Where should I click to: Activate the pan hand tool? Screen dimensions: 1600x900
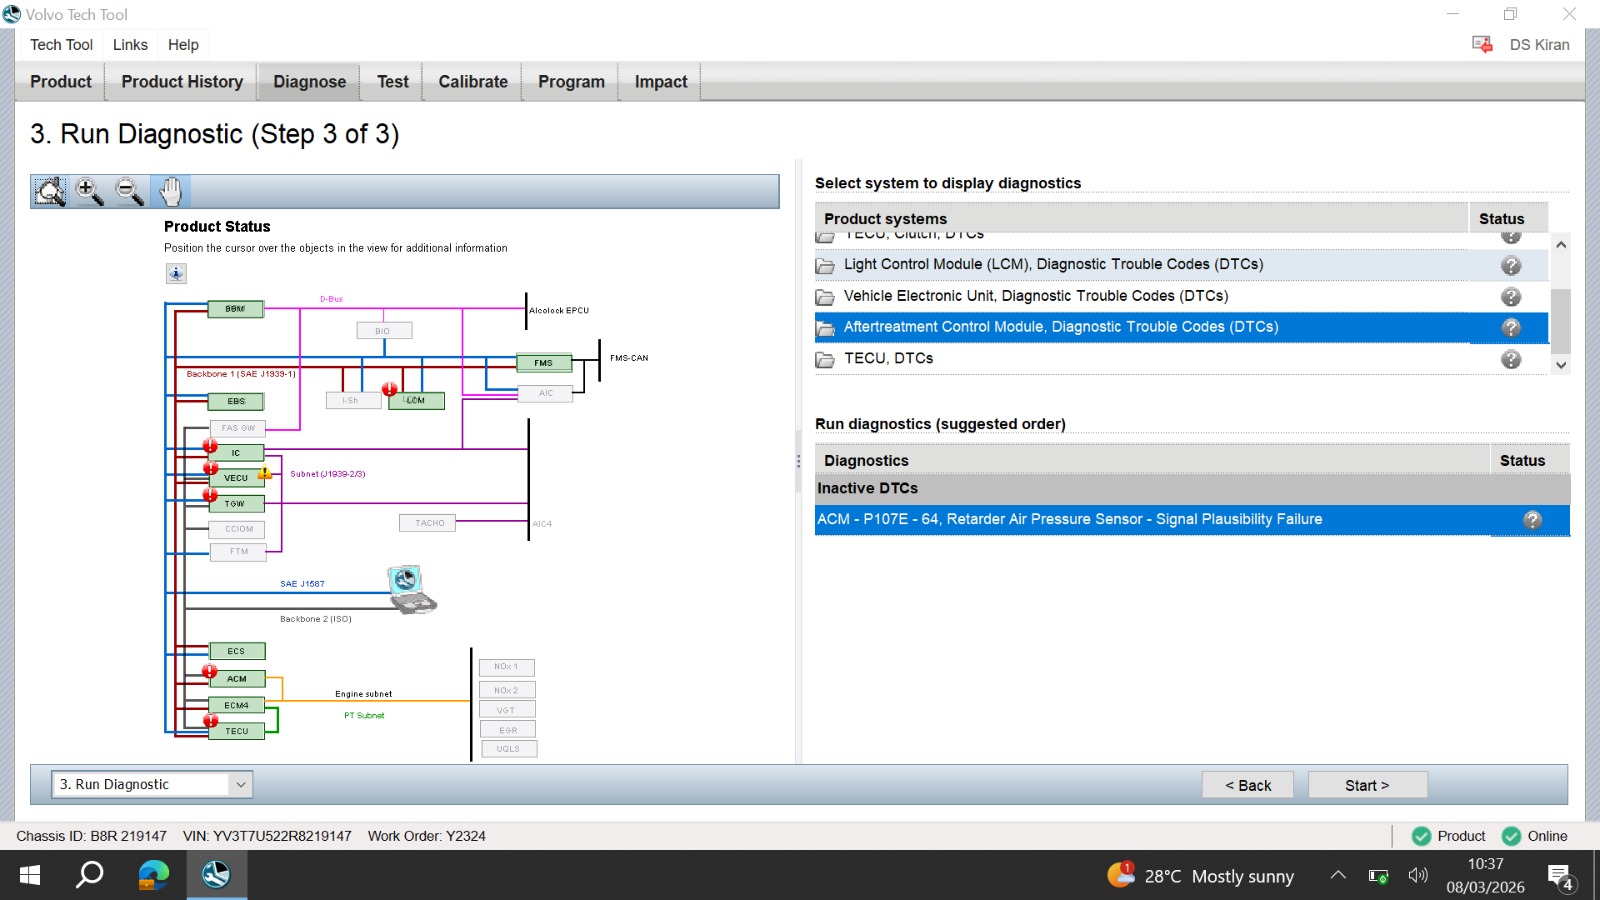pyautogui.click(x=171, y=191)
